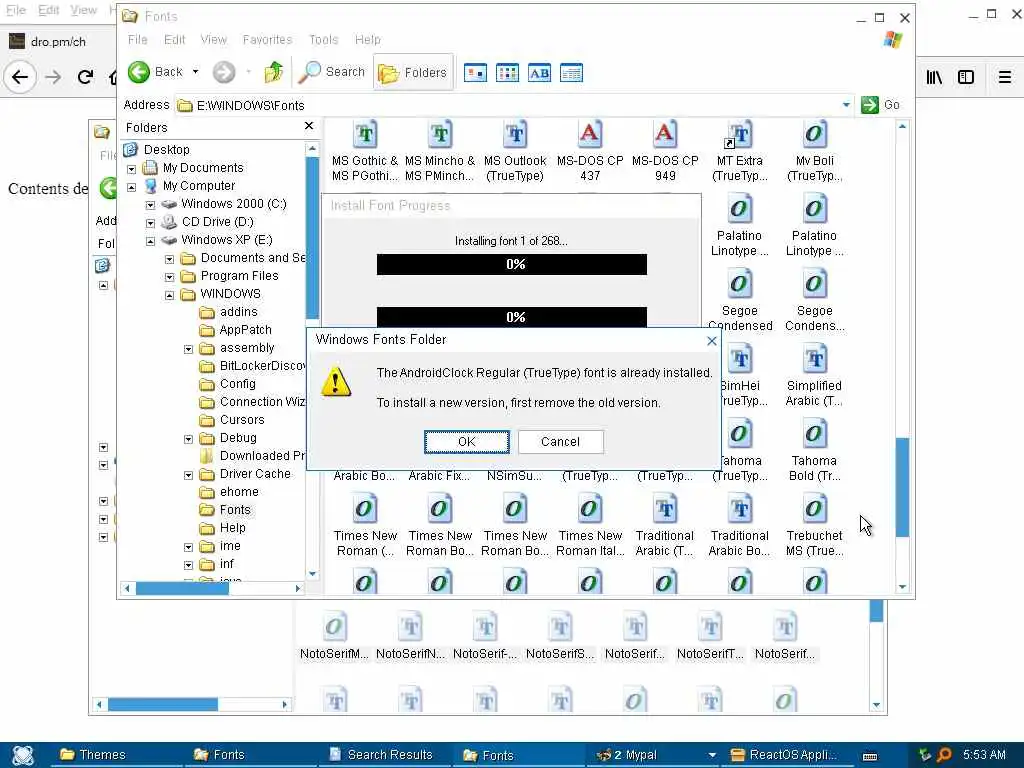The image size is (1024, 768).
Task: Expand CD Drive (D:) node
Action: pyautogui.click(x=150, y=223)
